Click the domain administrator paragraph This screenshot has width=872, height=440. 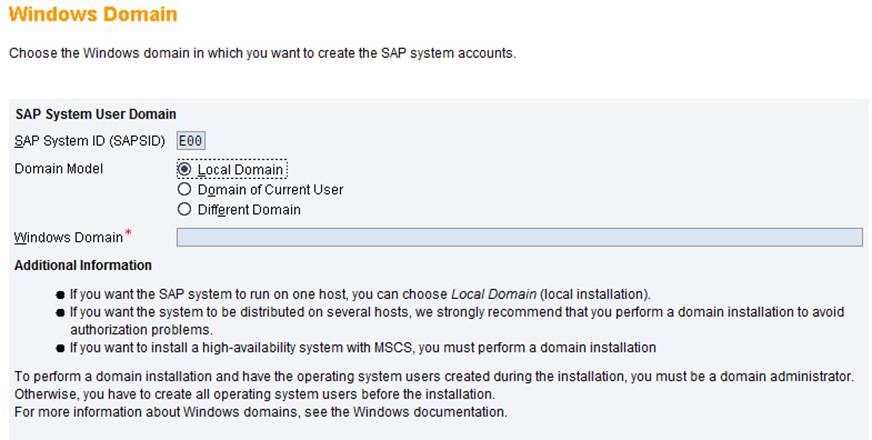(434, 377)
